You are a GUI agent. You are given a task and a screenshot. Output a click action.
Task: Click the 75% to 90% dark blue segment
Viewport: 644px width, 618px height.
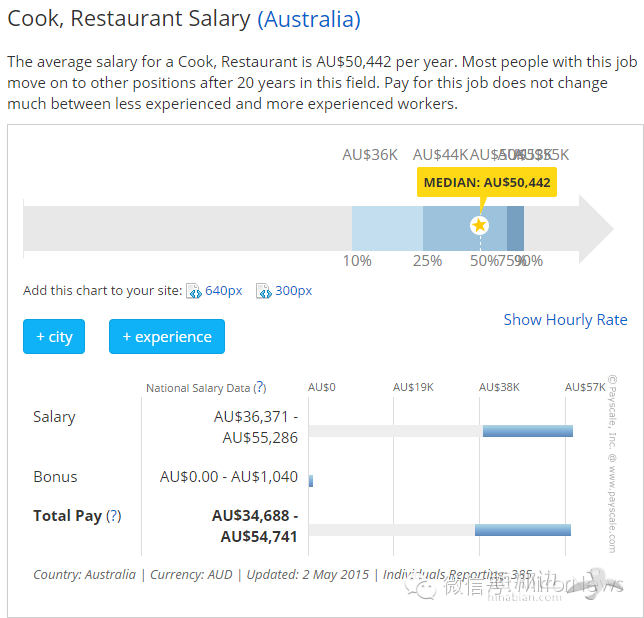tap(515, 228)
